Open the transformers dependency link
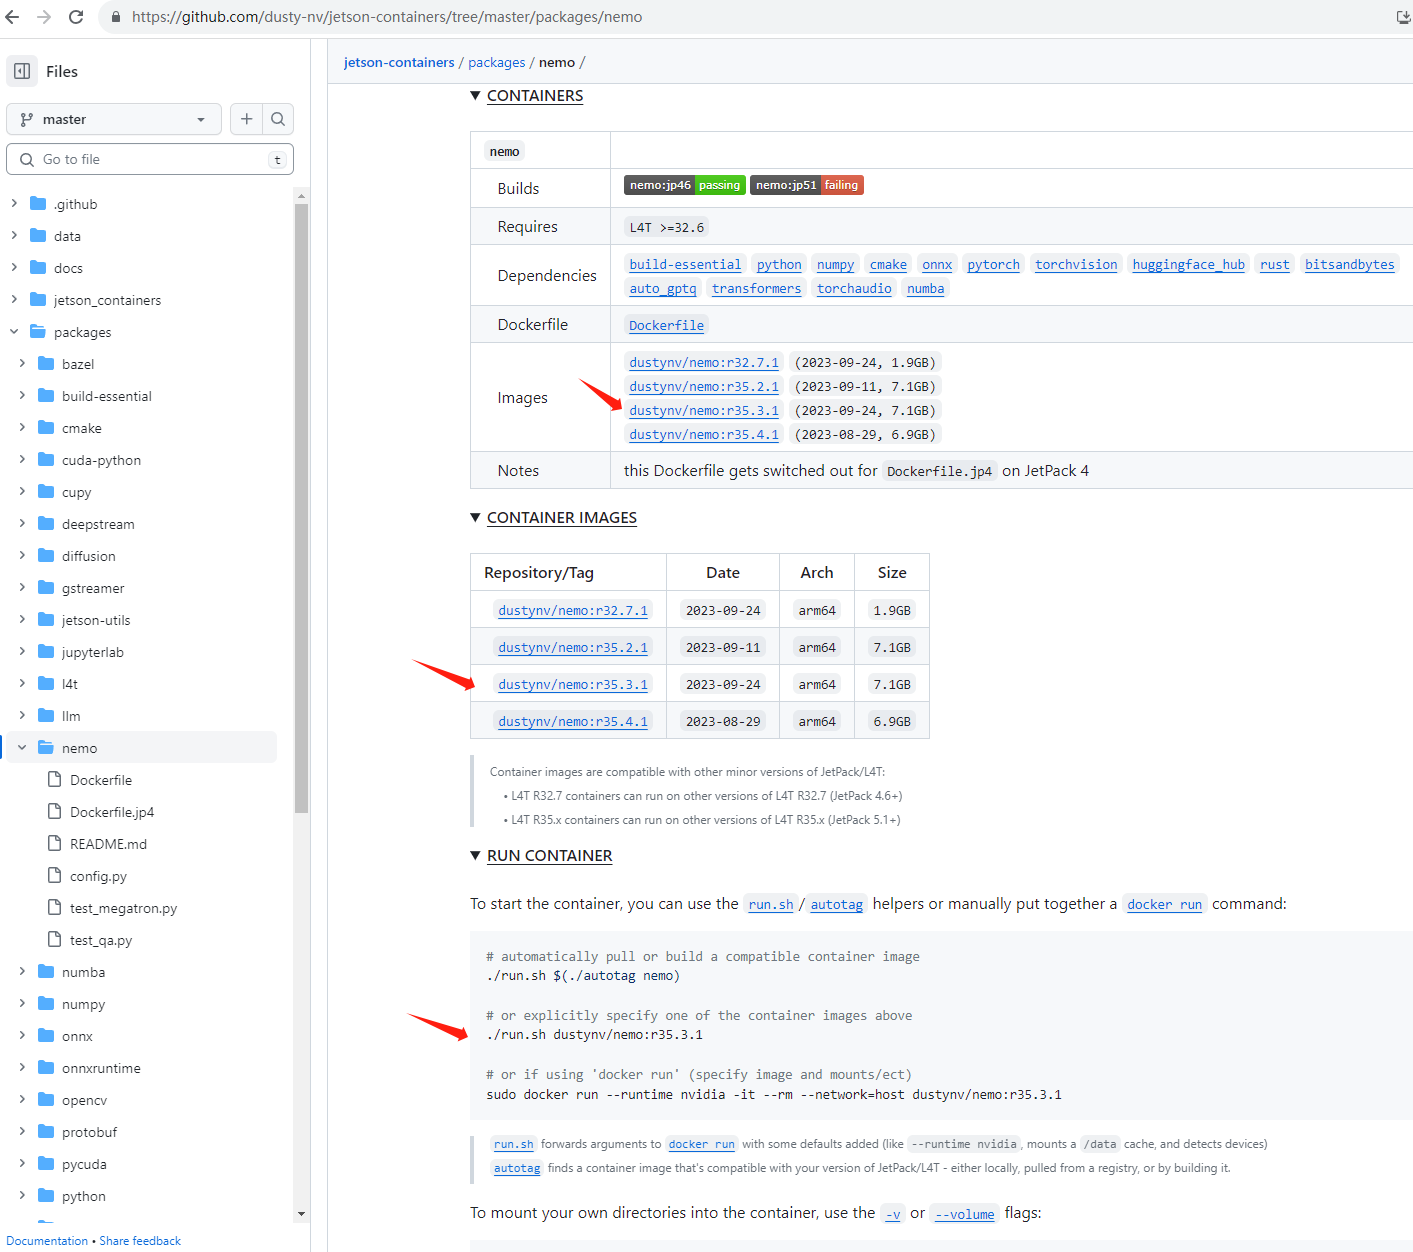The image size is (1413, 1252). (756, 288)
